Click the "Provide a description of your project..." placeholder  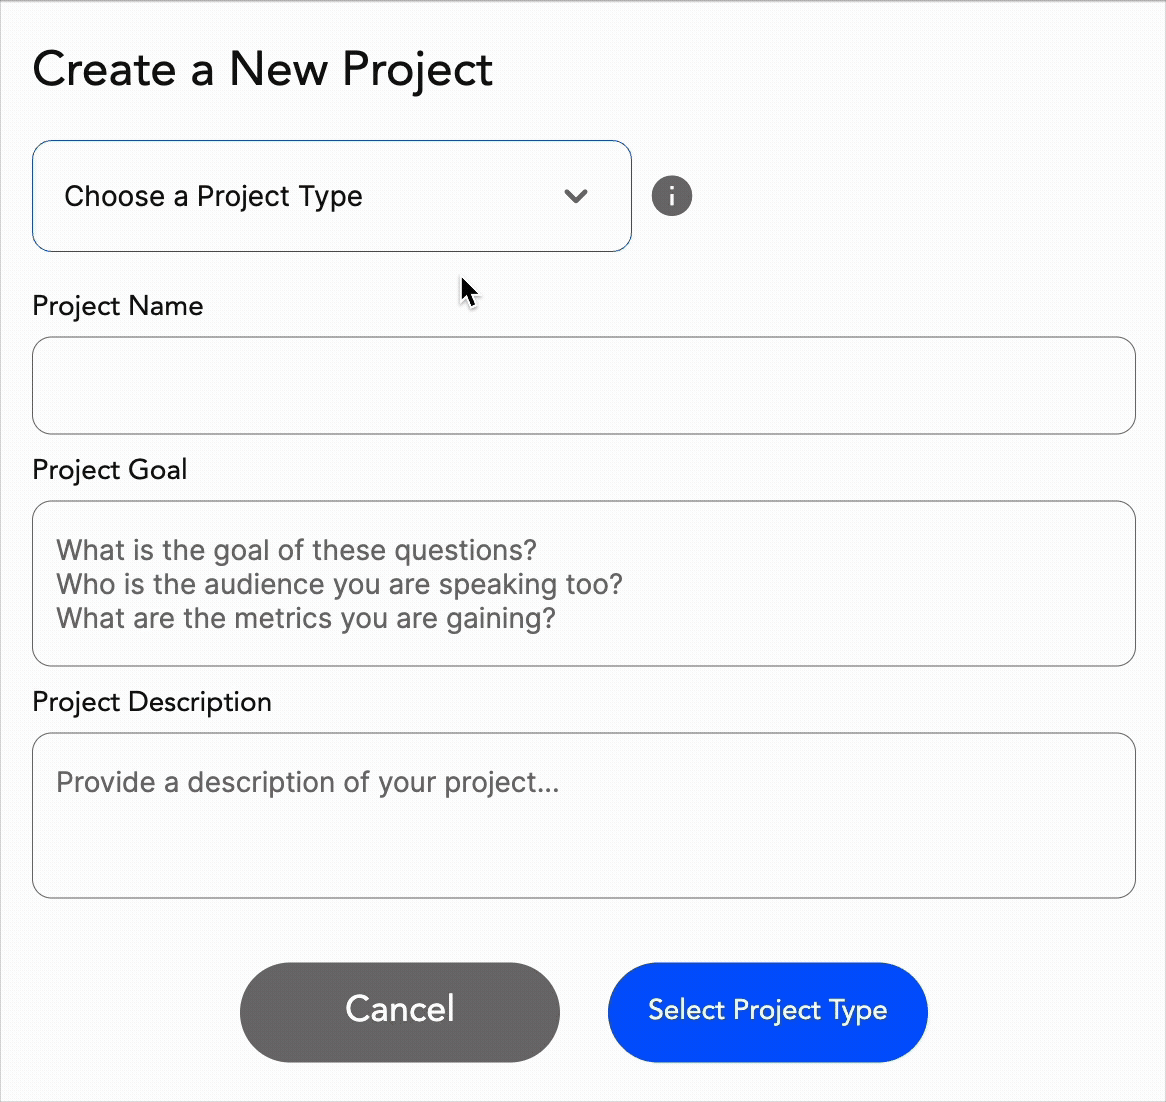[307, 782]
